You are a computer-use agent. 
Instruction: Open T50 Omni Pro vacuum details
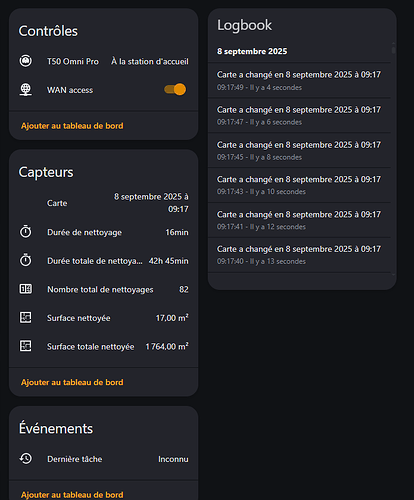point(104,61)
